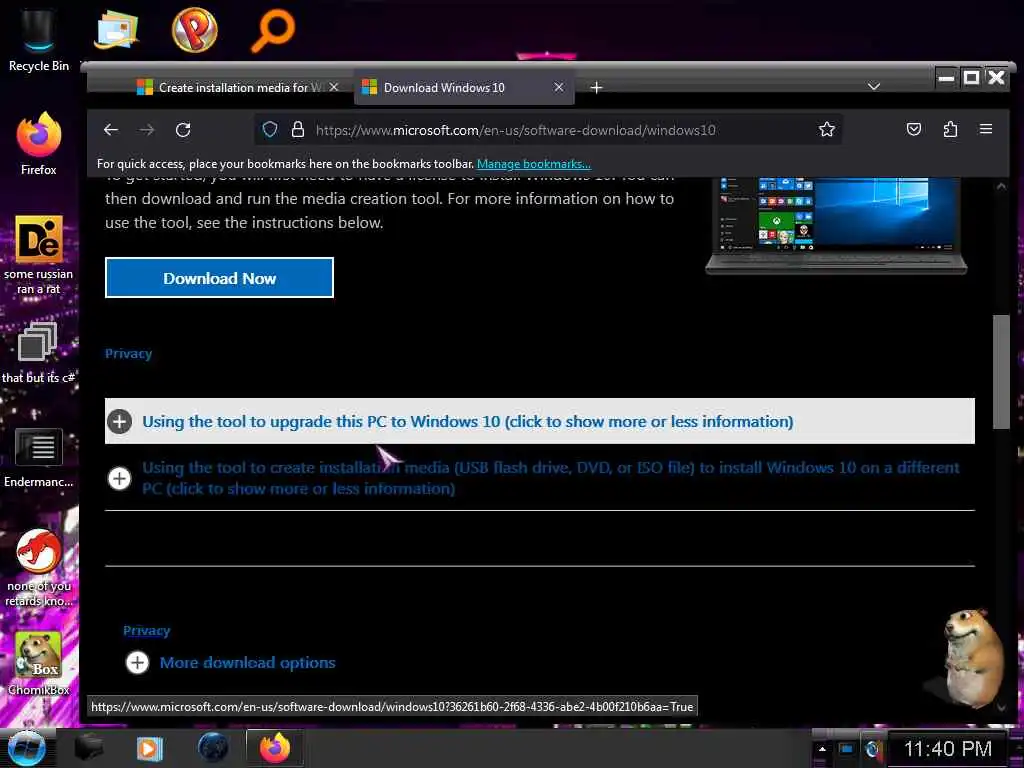Expand More download options
The width and height of the screenshot is (1024, 768).
(x=231, y=663)
